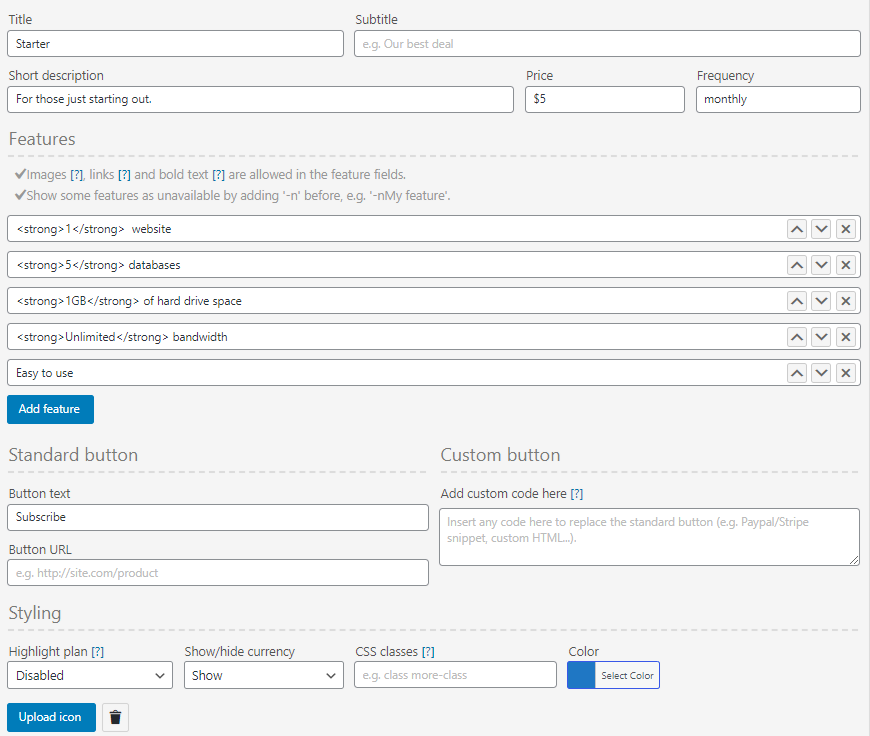The height and width of the screenshot is (736, 870).
Task: Open the bold text help link
Action: pyautogui.click(x=220, y=174)
